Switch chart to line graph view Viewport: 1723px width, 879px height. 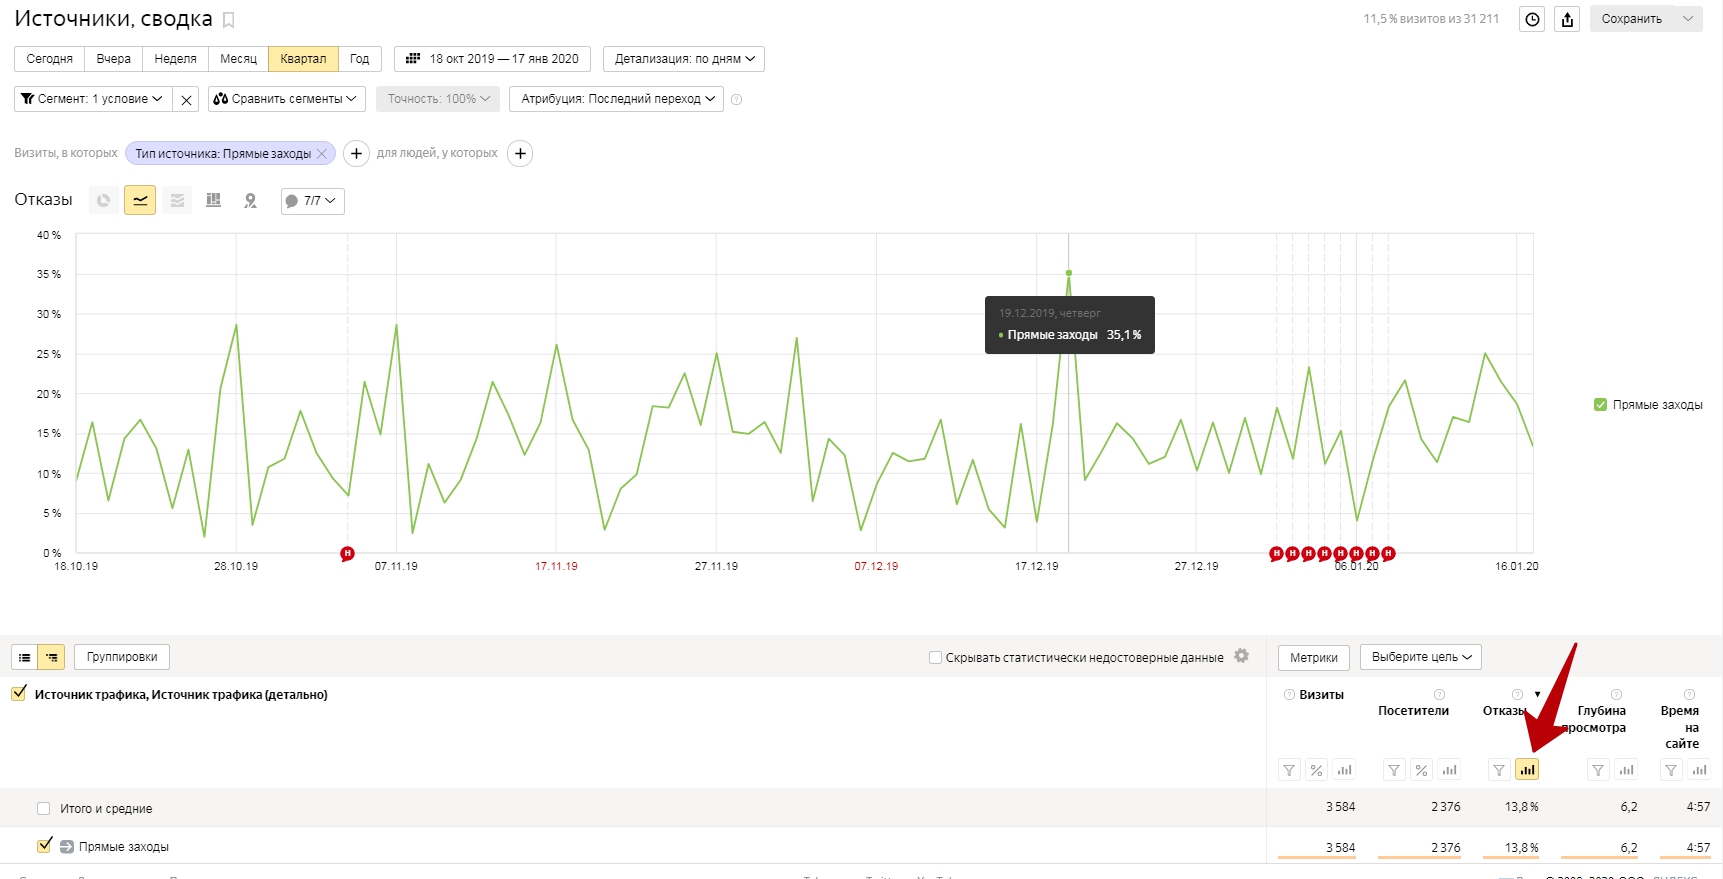[140, 201]
